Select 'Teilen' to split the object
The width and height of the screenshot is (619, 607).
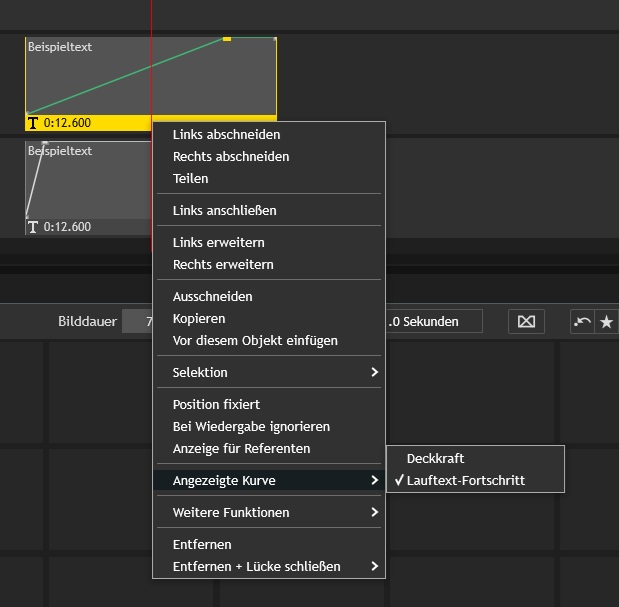click(269, 179)
